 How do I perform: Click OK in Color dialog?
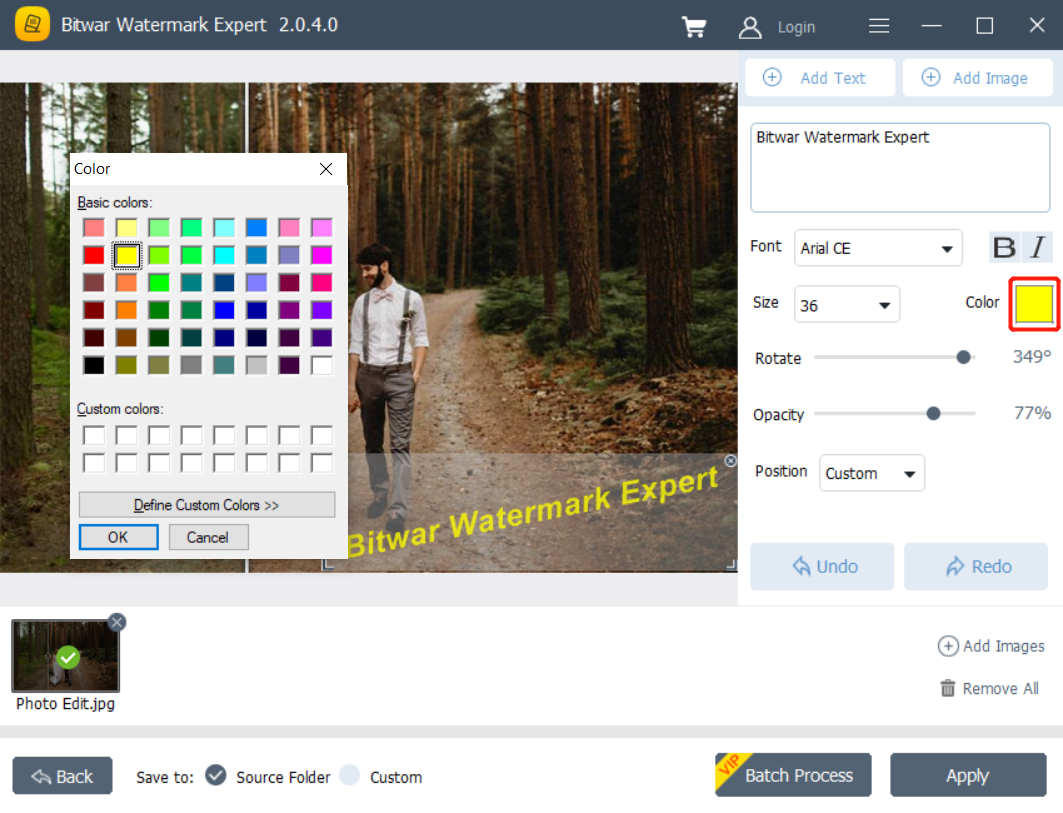(x=119, y=537)
